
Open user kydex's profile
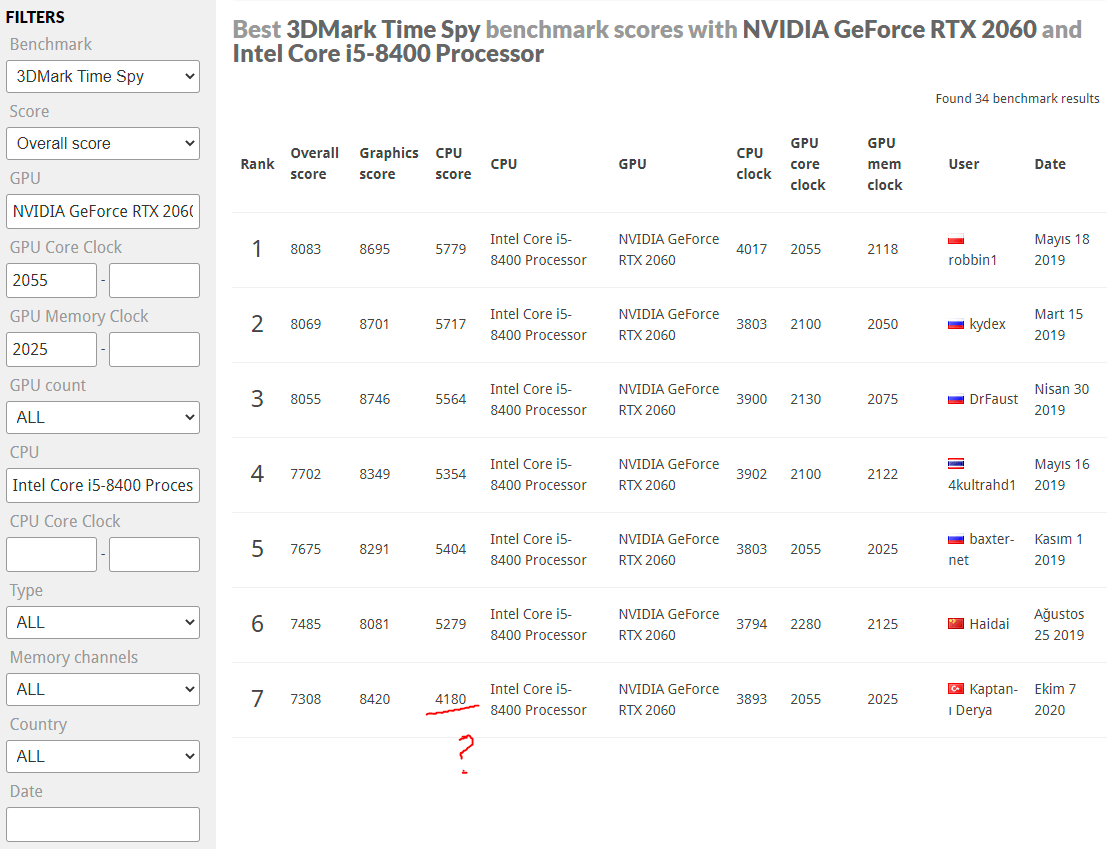pyautogui.click(x=987, y=324)
